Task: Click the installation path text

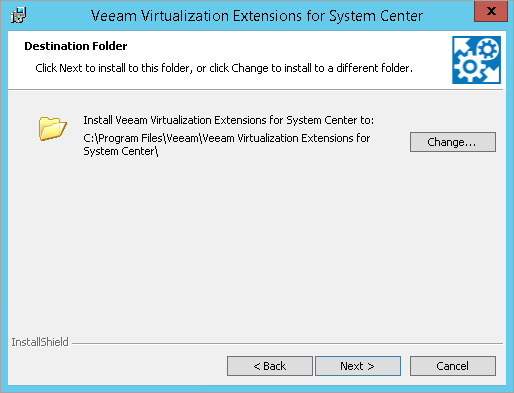Action: [227, 145]
